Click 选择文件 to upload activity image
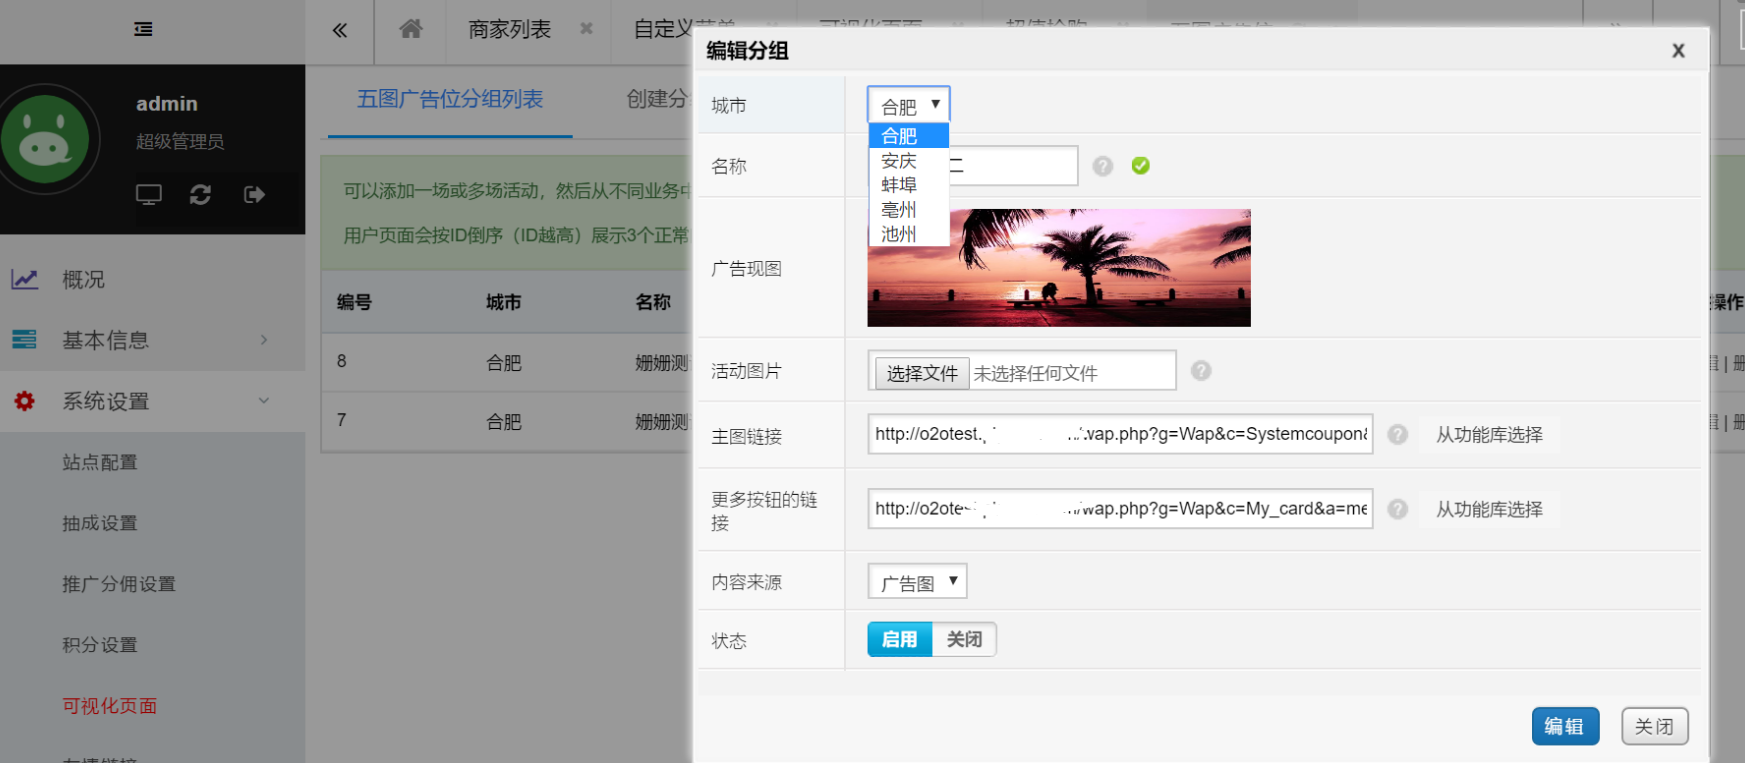Image resolution: width=1745 pixels, height=763 pixels. tap(922, 373)
